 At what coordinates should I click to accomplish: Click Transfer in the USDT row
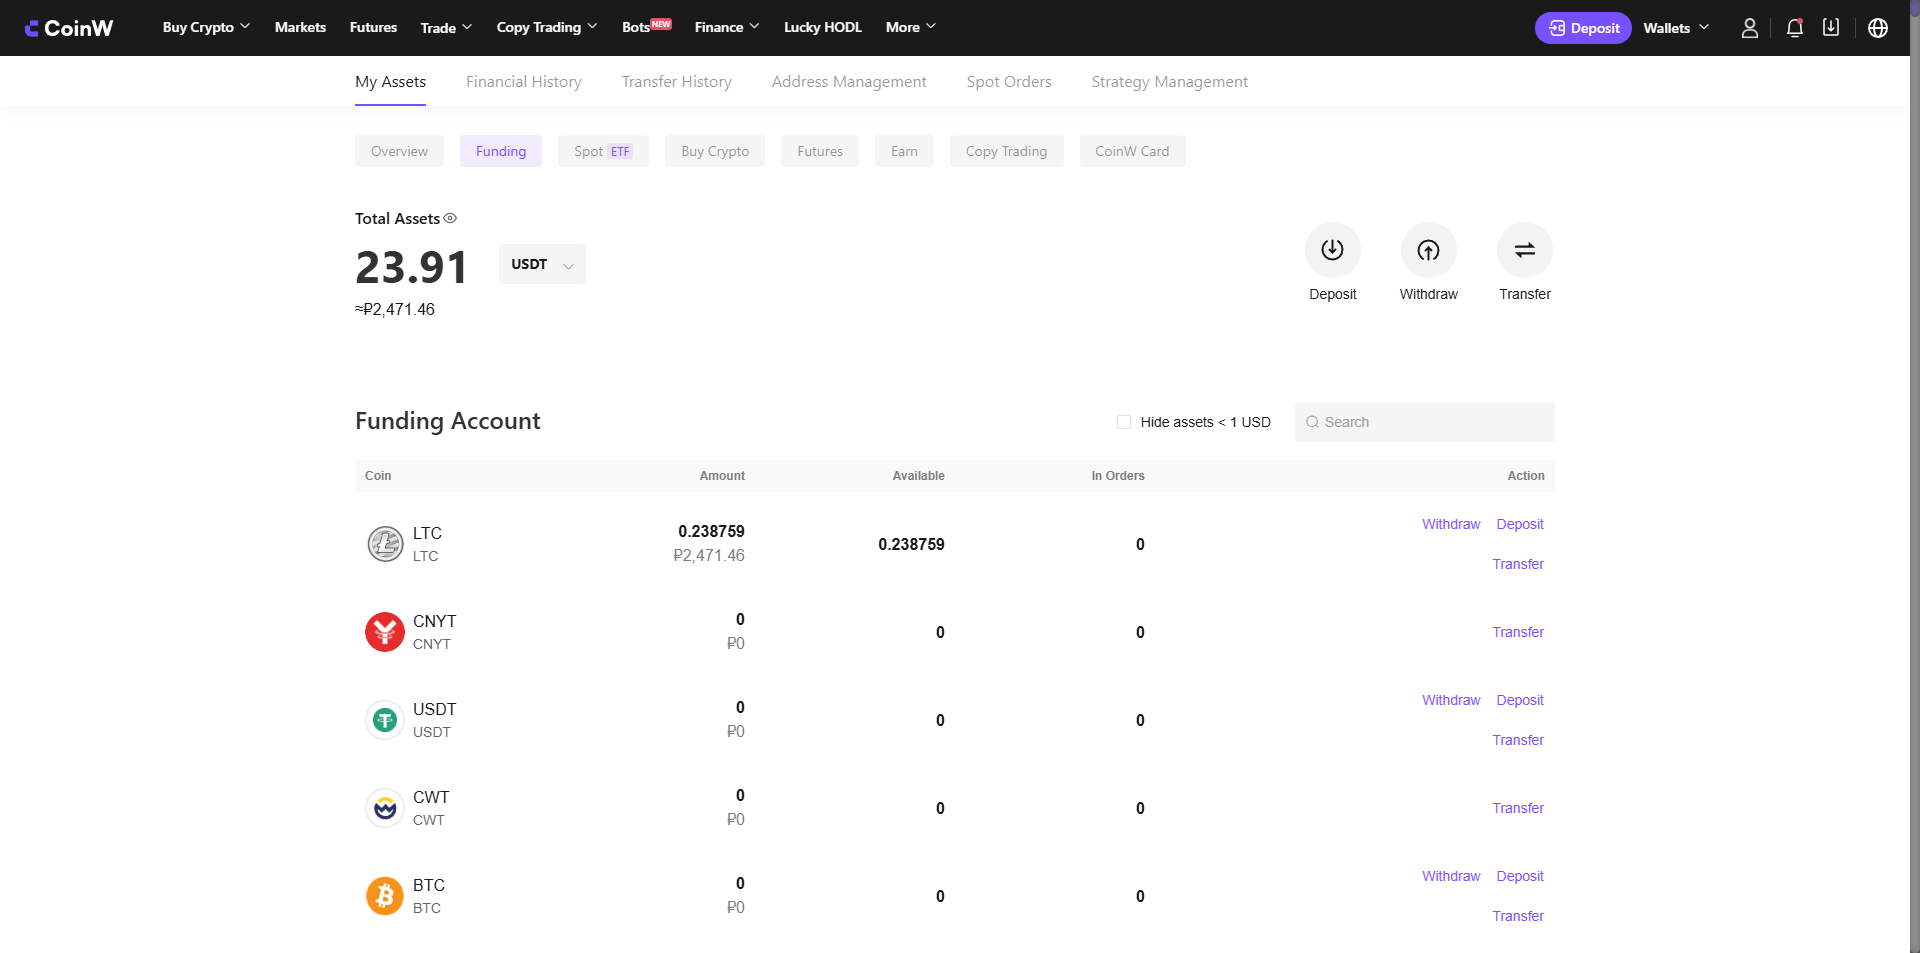[x=1518, y=740]
